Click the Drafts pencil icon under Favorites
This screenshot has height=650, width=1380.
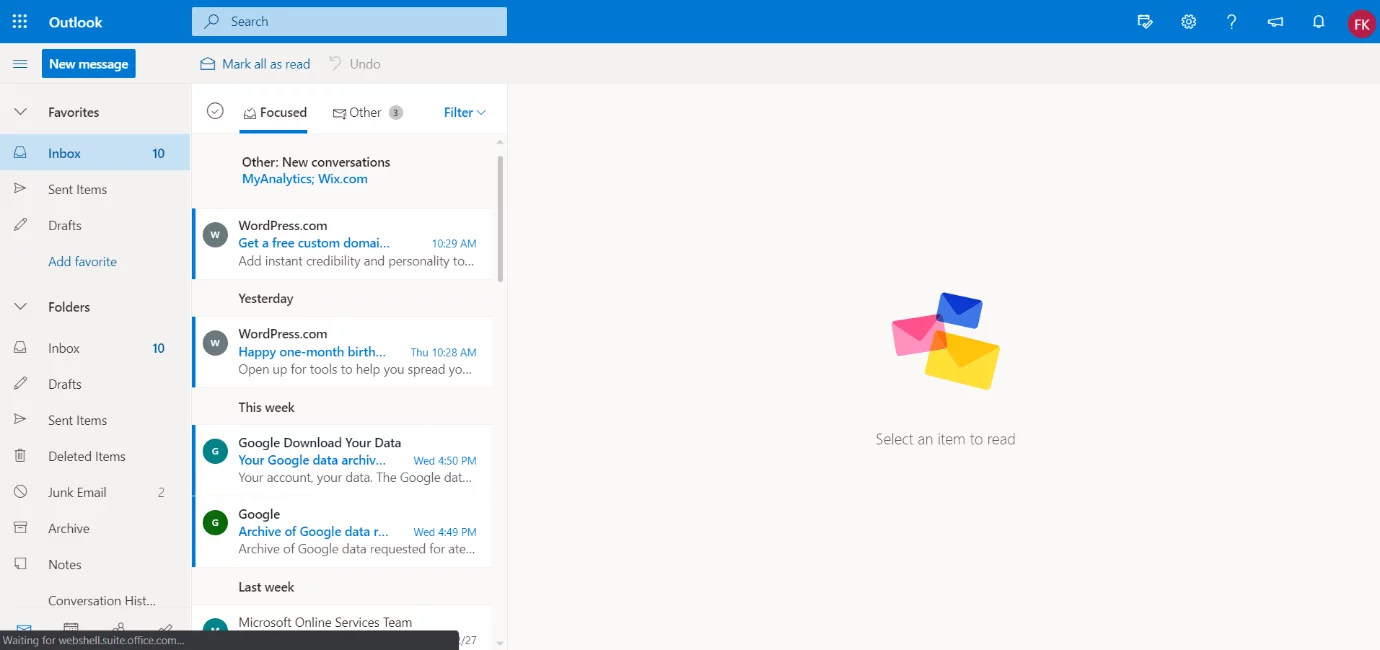(x=20, y=225)
